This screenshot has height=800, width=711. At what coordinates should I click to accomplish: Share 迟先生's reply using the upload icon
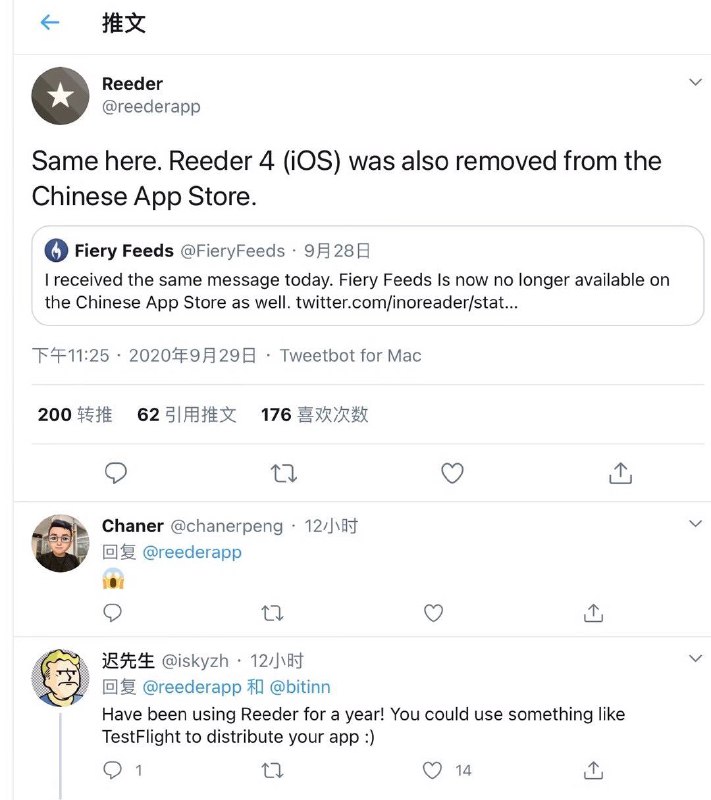click(x=592, y=770)
